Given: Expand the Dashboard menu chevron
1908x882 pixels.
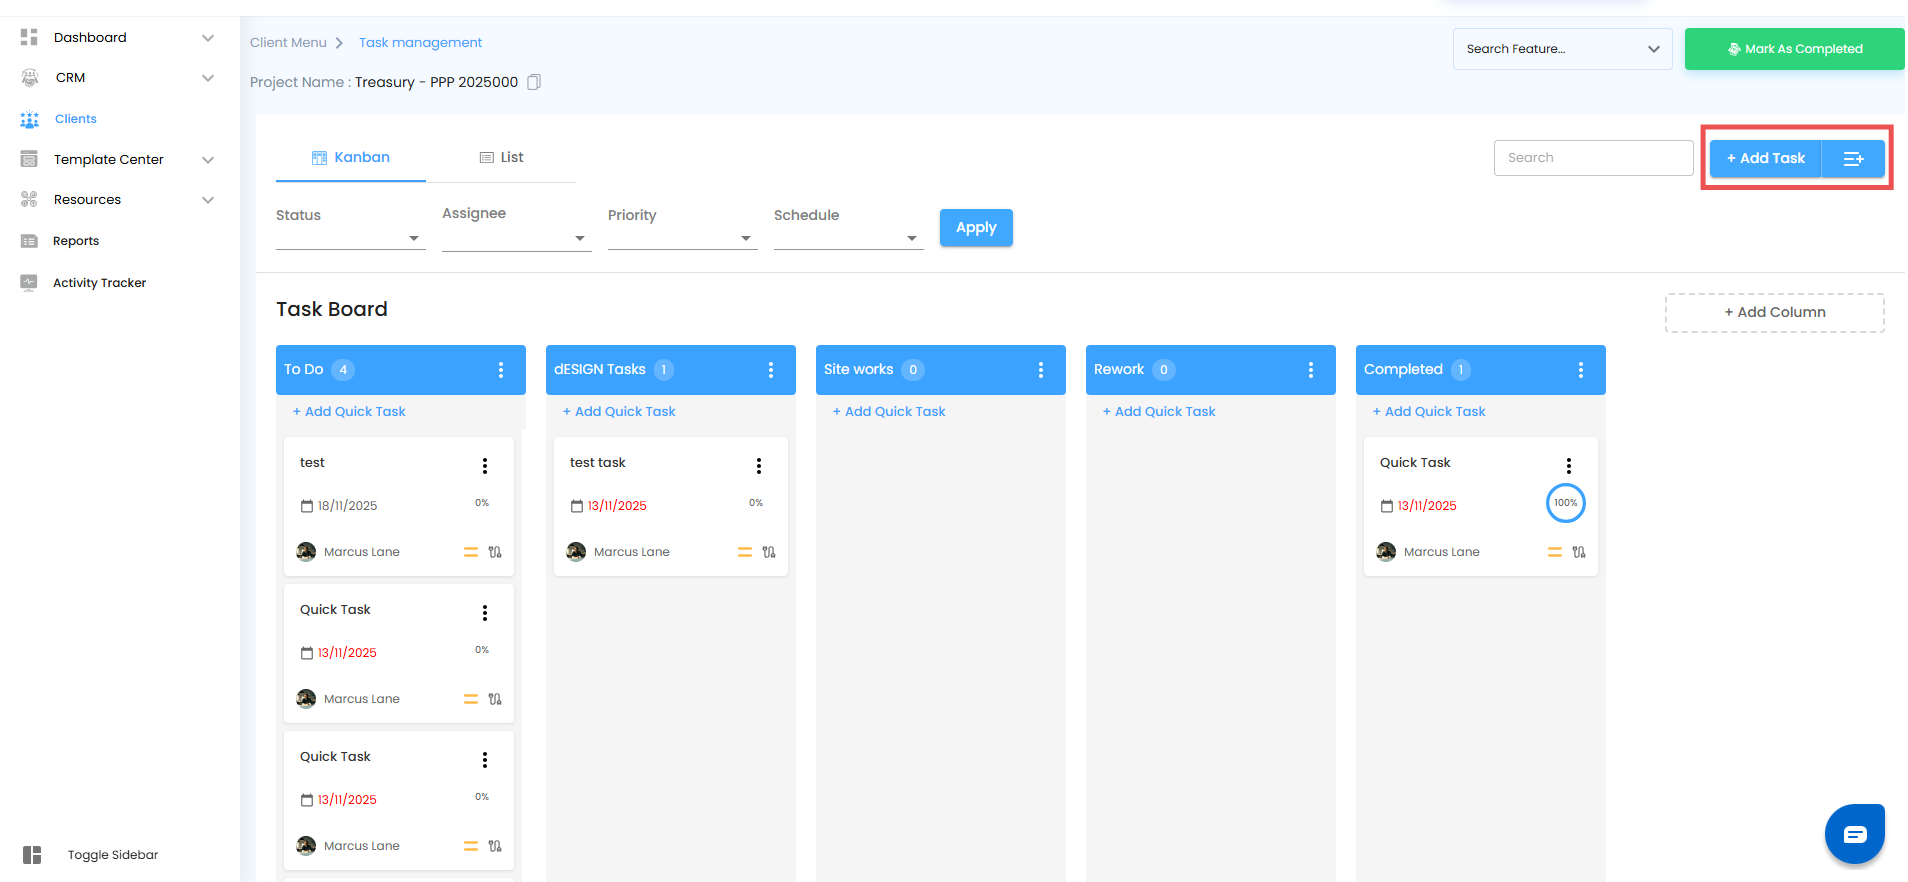Looking at the screenshot, I should pos(208,38).
